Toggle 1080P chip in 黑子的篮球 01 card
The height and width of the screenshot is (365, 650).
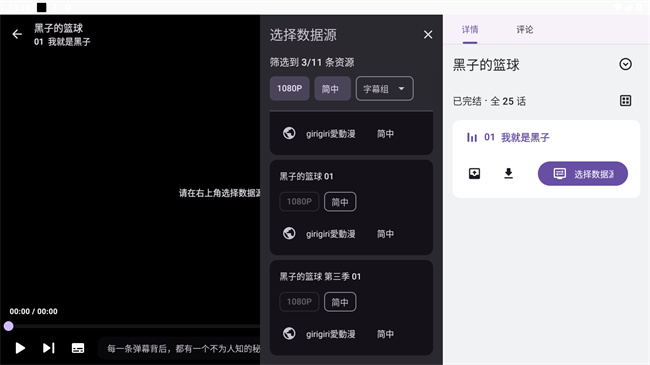299,202
